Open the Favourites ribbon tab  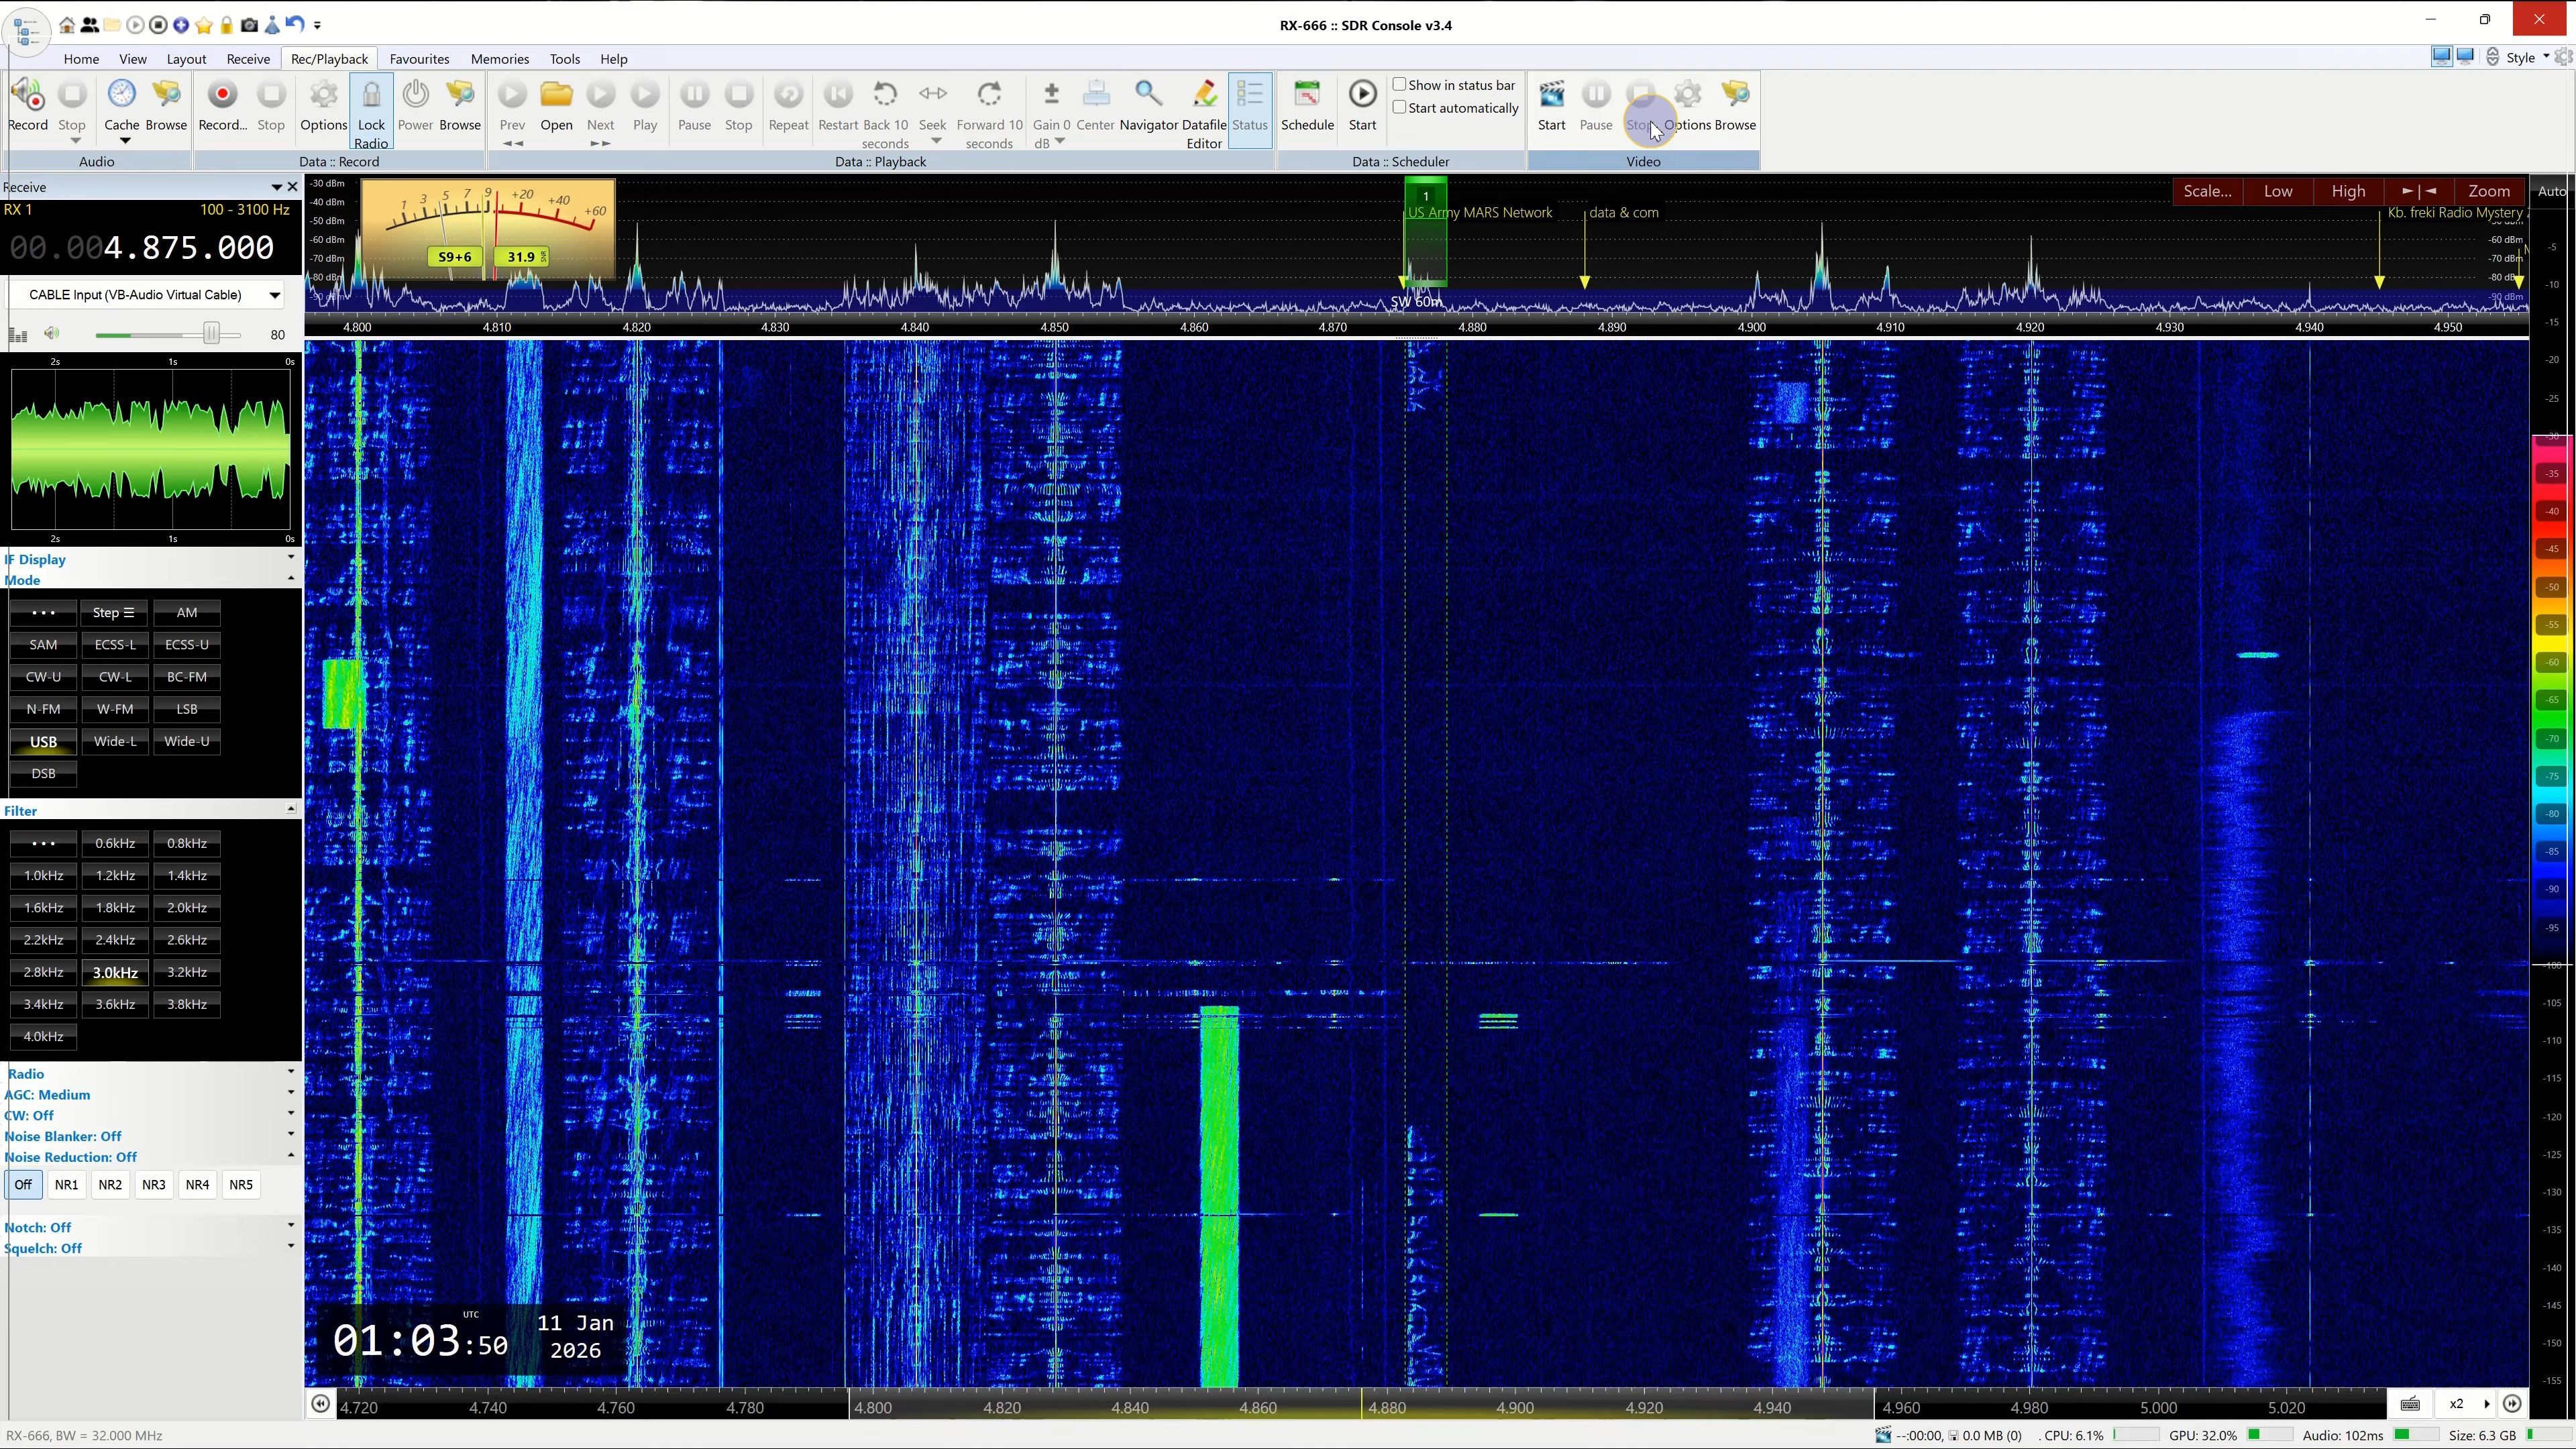[419, 59]
